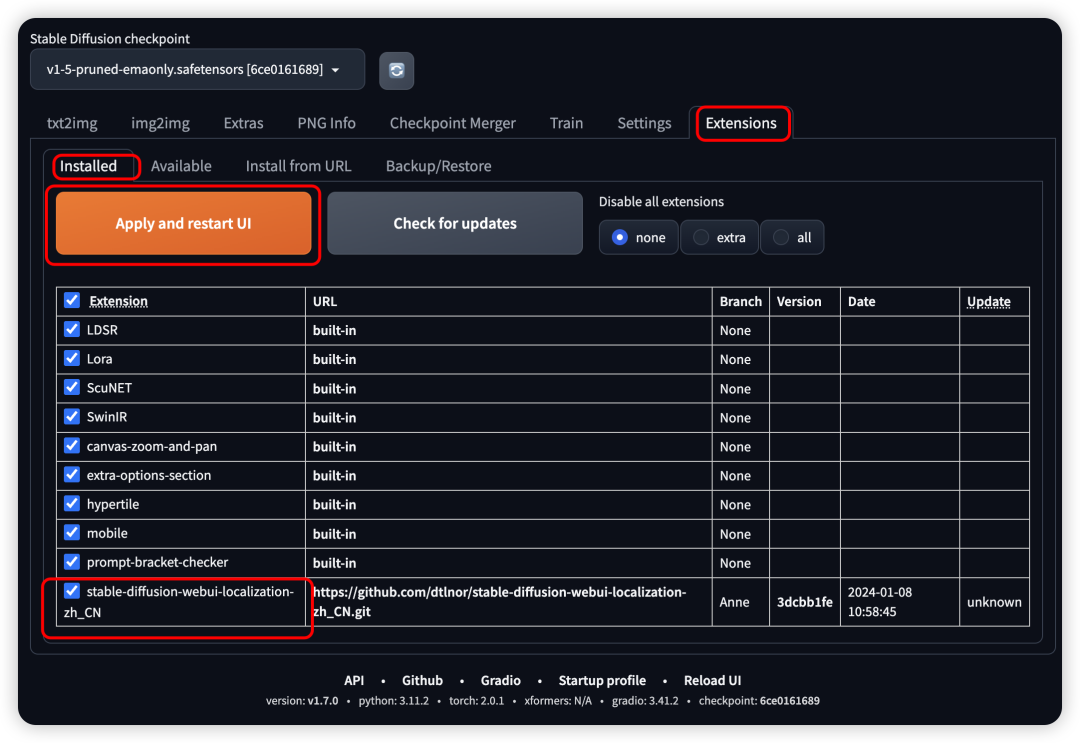This screenshot has width=1080, height=743.
Task: Open the Stable Diffusion checkpoint dropdown
Action: point(197,70)
